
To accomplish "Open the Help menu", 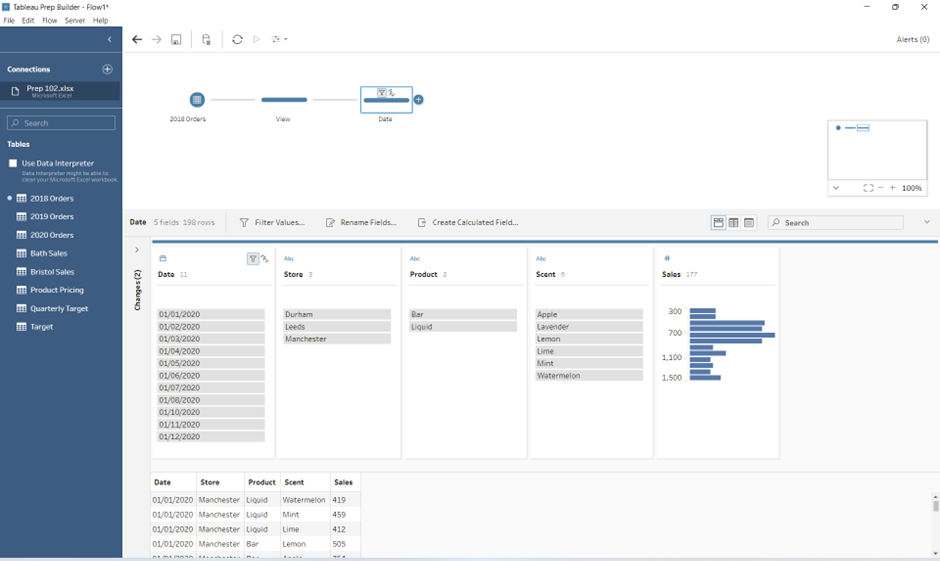I will (101, 20).
